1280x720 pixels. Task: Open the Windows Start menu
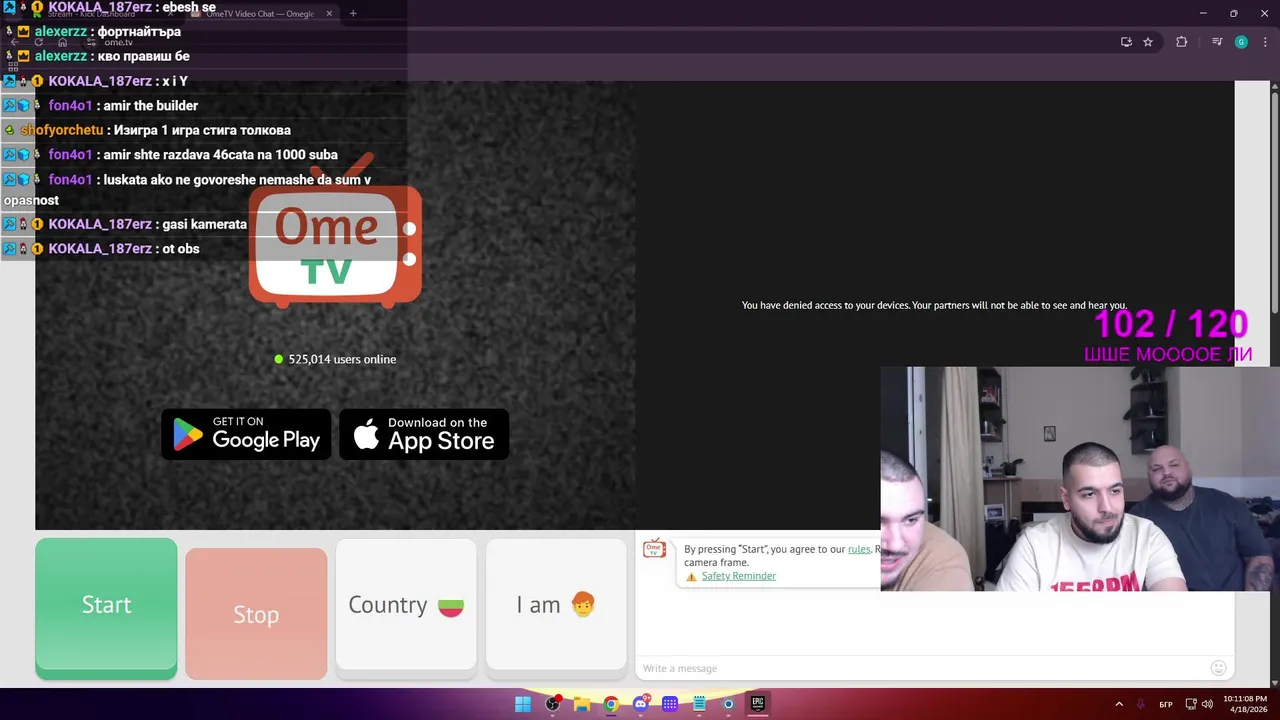tap(523, 704)
